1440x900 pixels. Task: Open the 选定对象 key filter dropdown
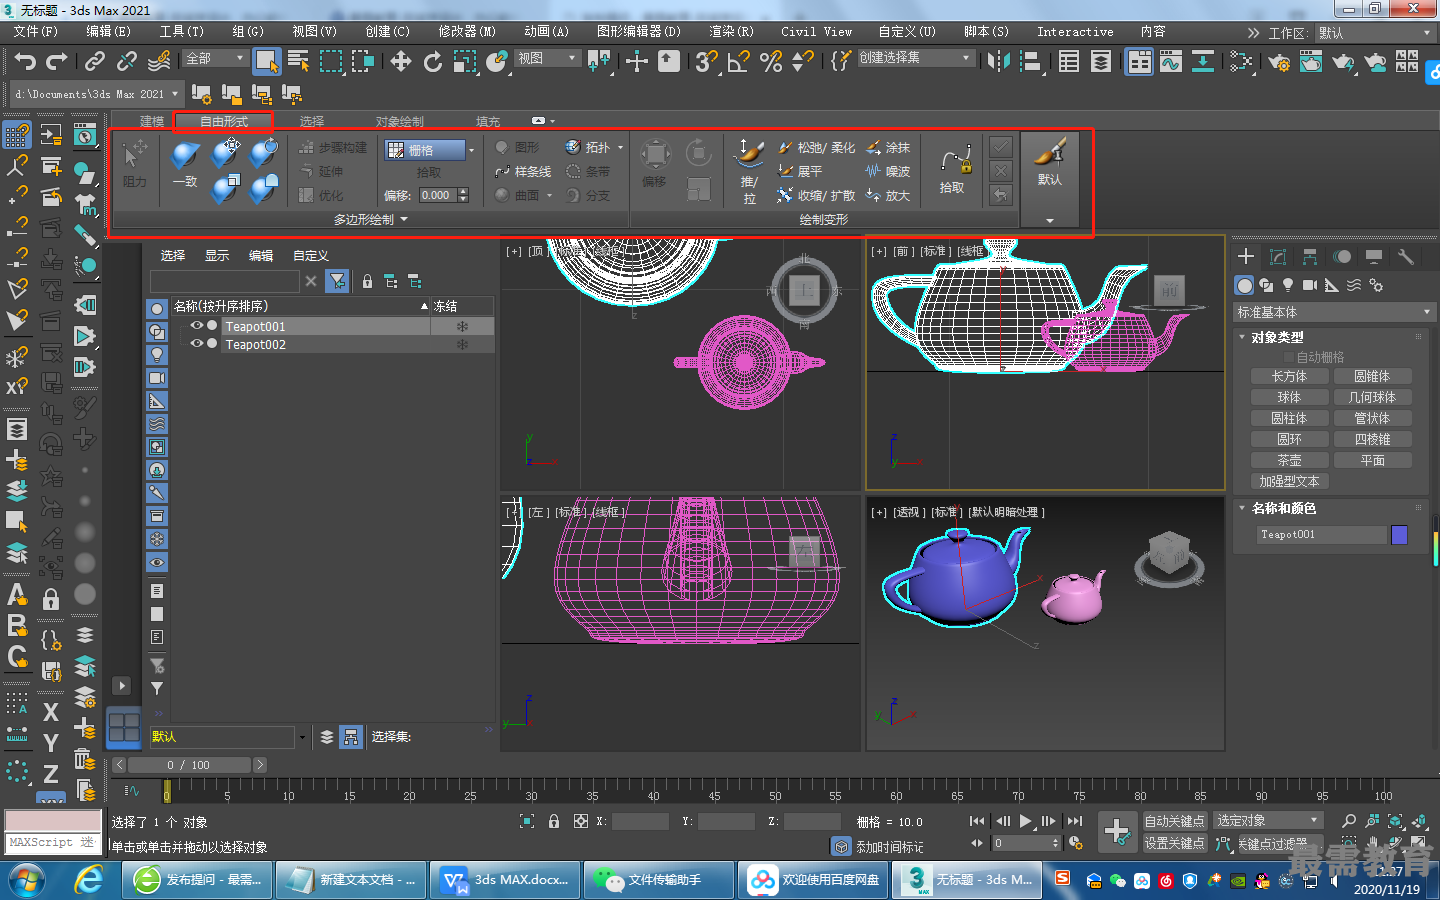(x=1268, y=821)
